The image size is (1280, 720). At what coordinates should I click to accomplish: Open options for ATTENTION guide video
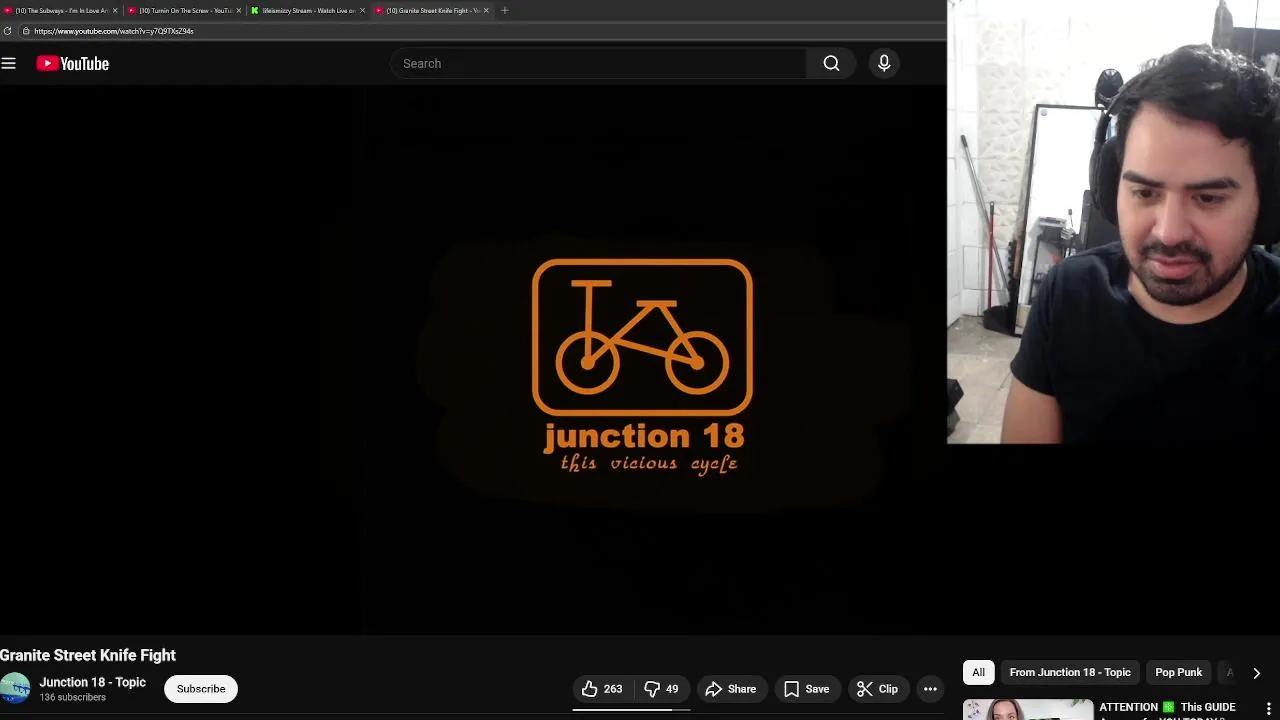[1269, 709]
